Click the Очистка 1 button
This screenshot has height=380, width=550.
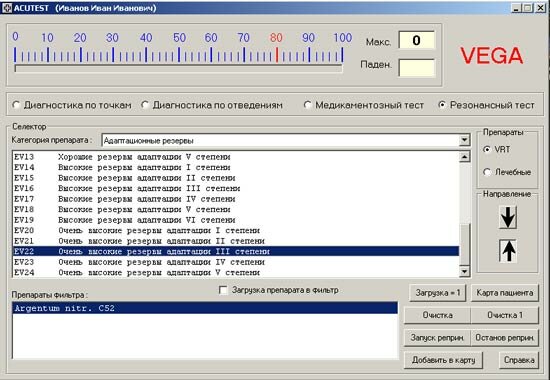click(504, 315)
